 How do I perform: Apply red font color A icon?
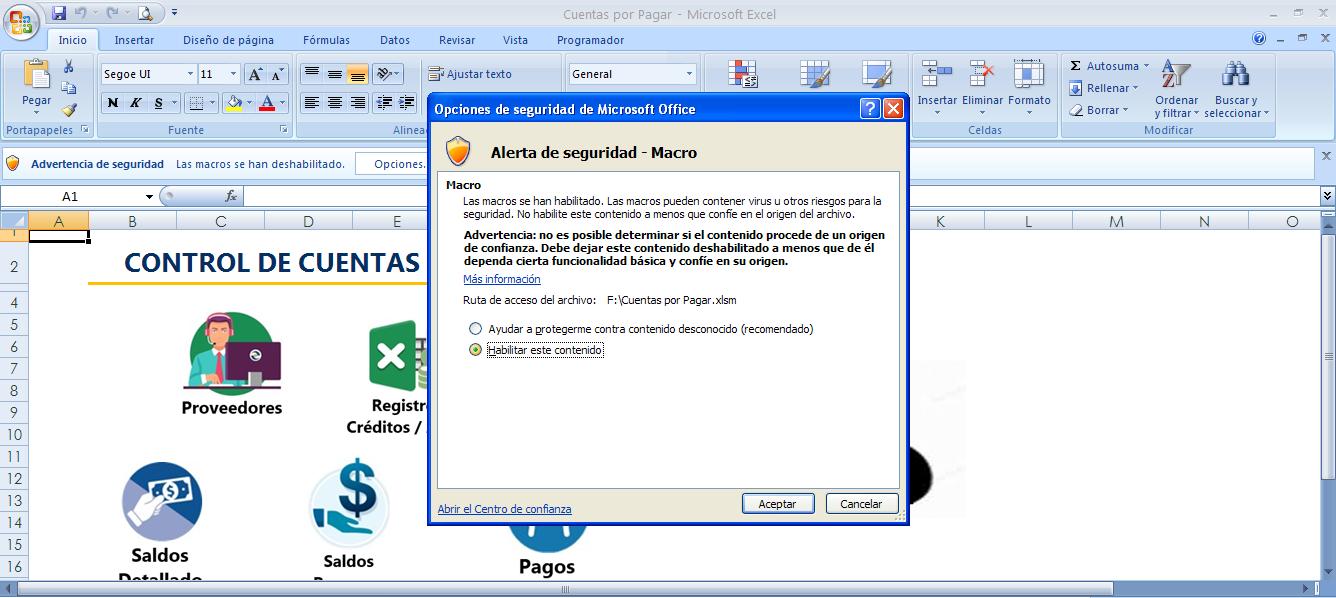267,103
